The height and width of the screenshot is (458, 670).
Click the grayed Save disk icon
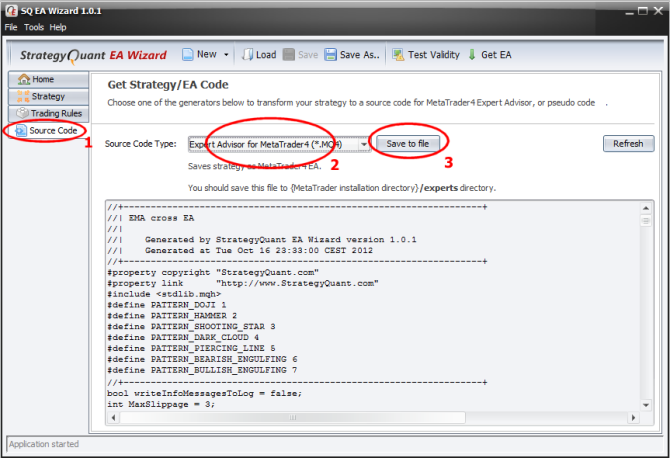click(x=289, y=55)
